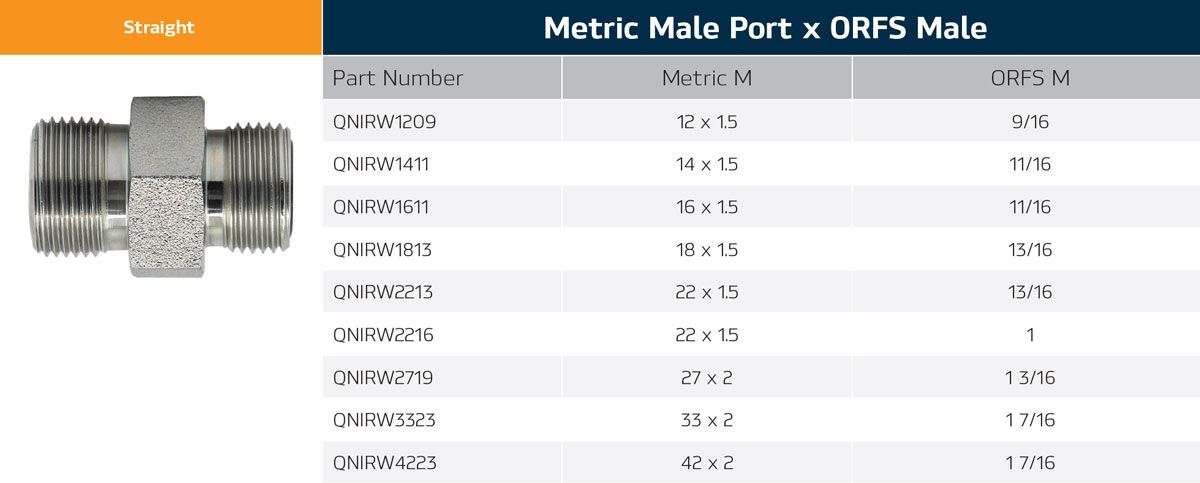Click the straight fitting product image
Screen dimensions: 1200x483
tap(160, 186)
